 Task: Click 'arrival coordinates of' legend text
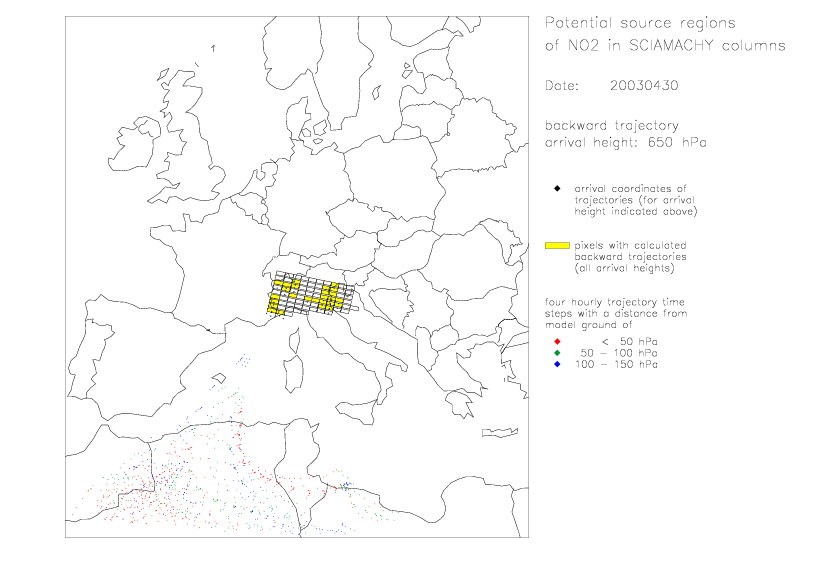coord(630,189)
